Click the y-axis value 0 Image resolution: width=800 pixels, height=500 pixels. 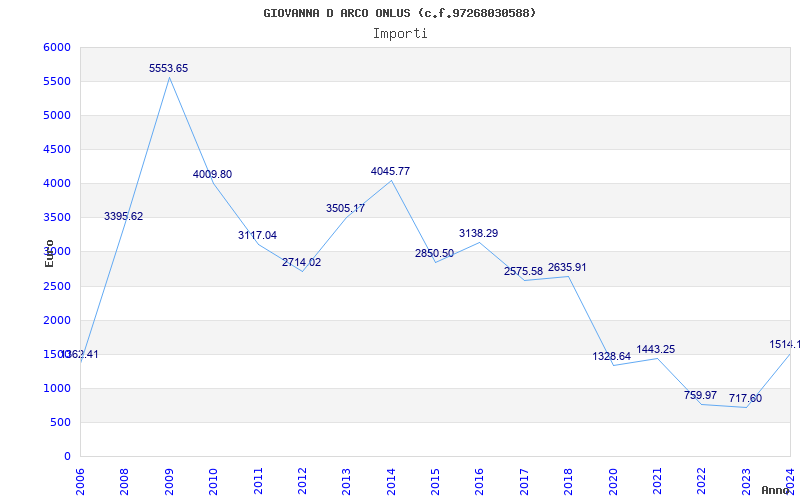coord(67,457)
